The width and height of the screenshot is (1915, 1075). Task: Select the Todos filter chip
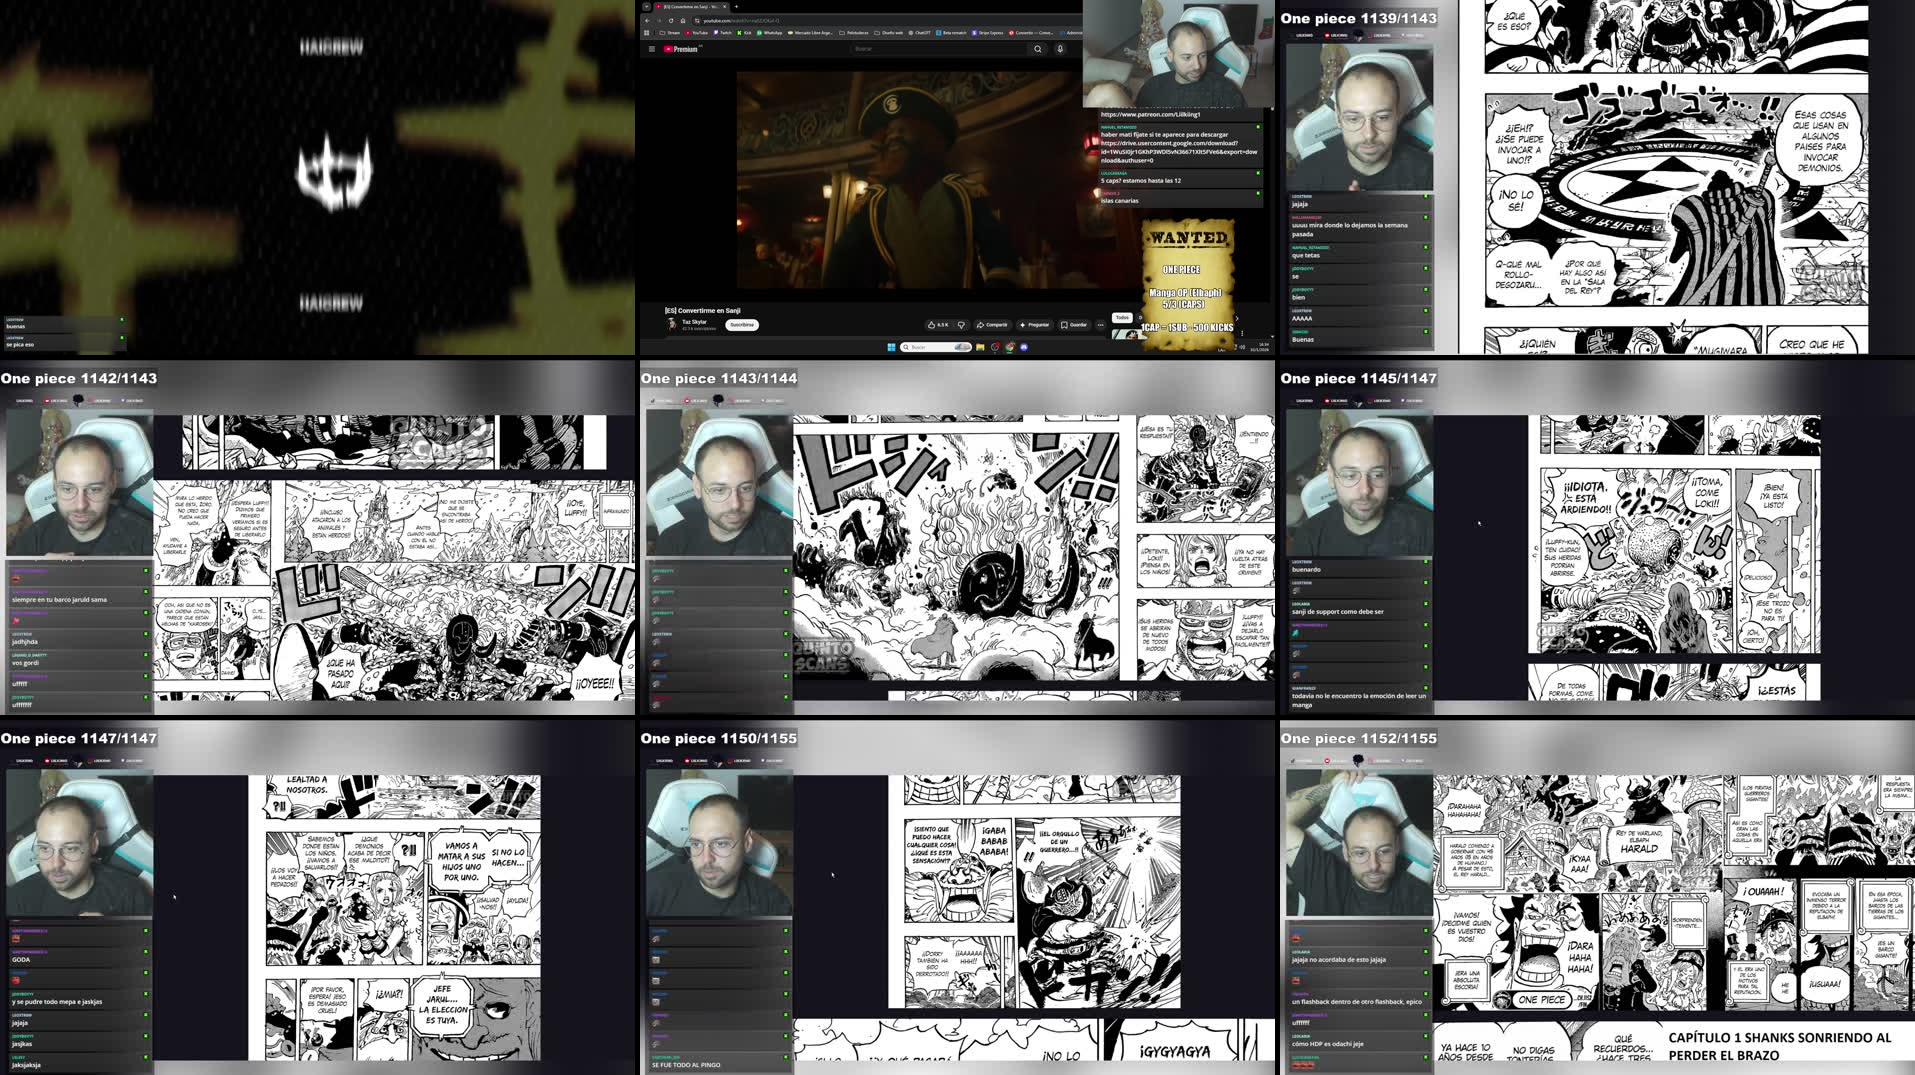1124,317
